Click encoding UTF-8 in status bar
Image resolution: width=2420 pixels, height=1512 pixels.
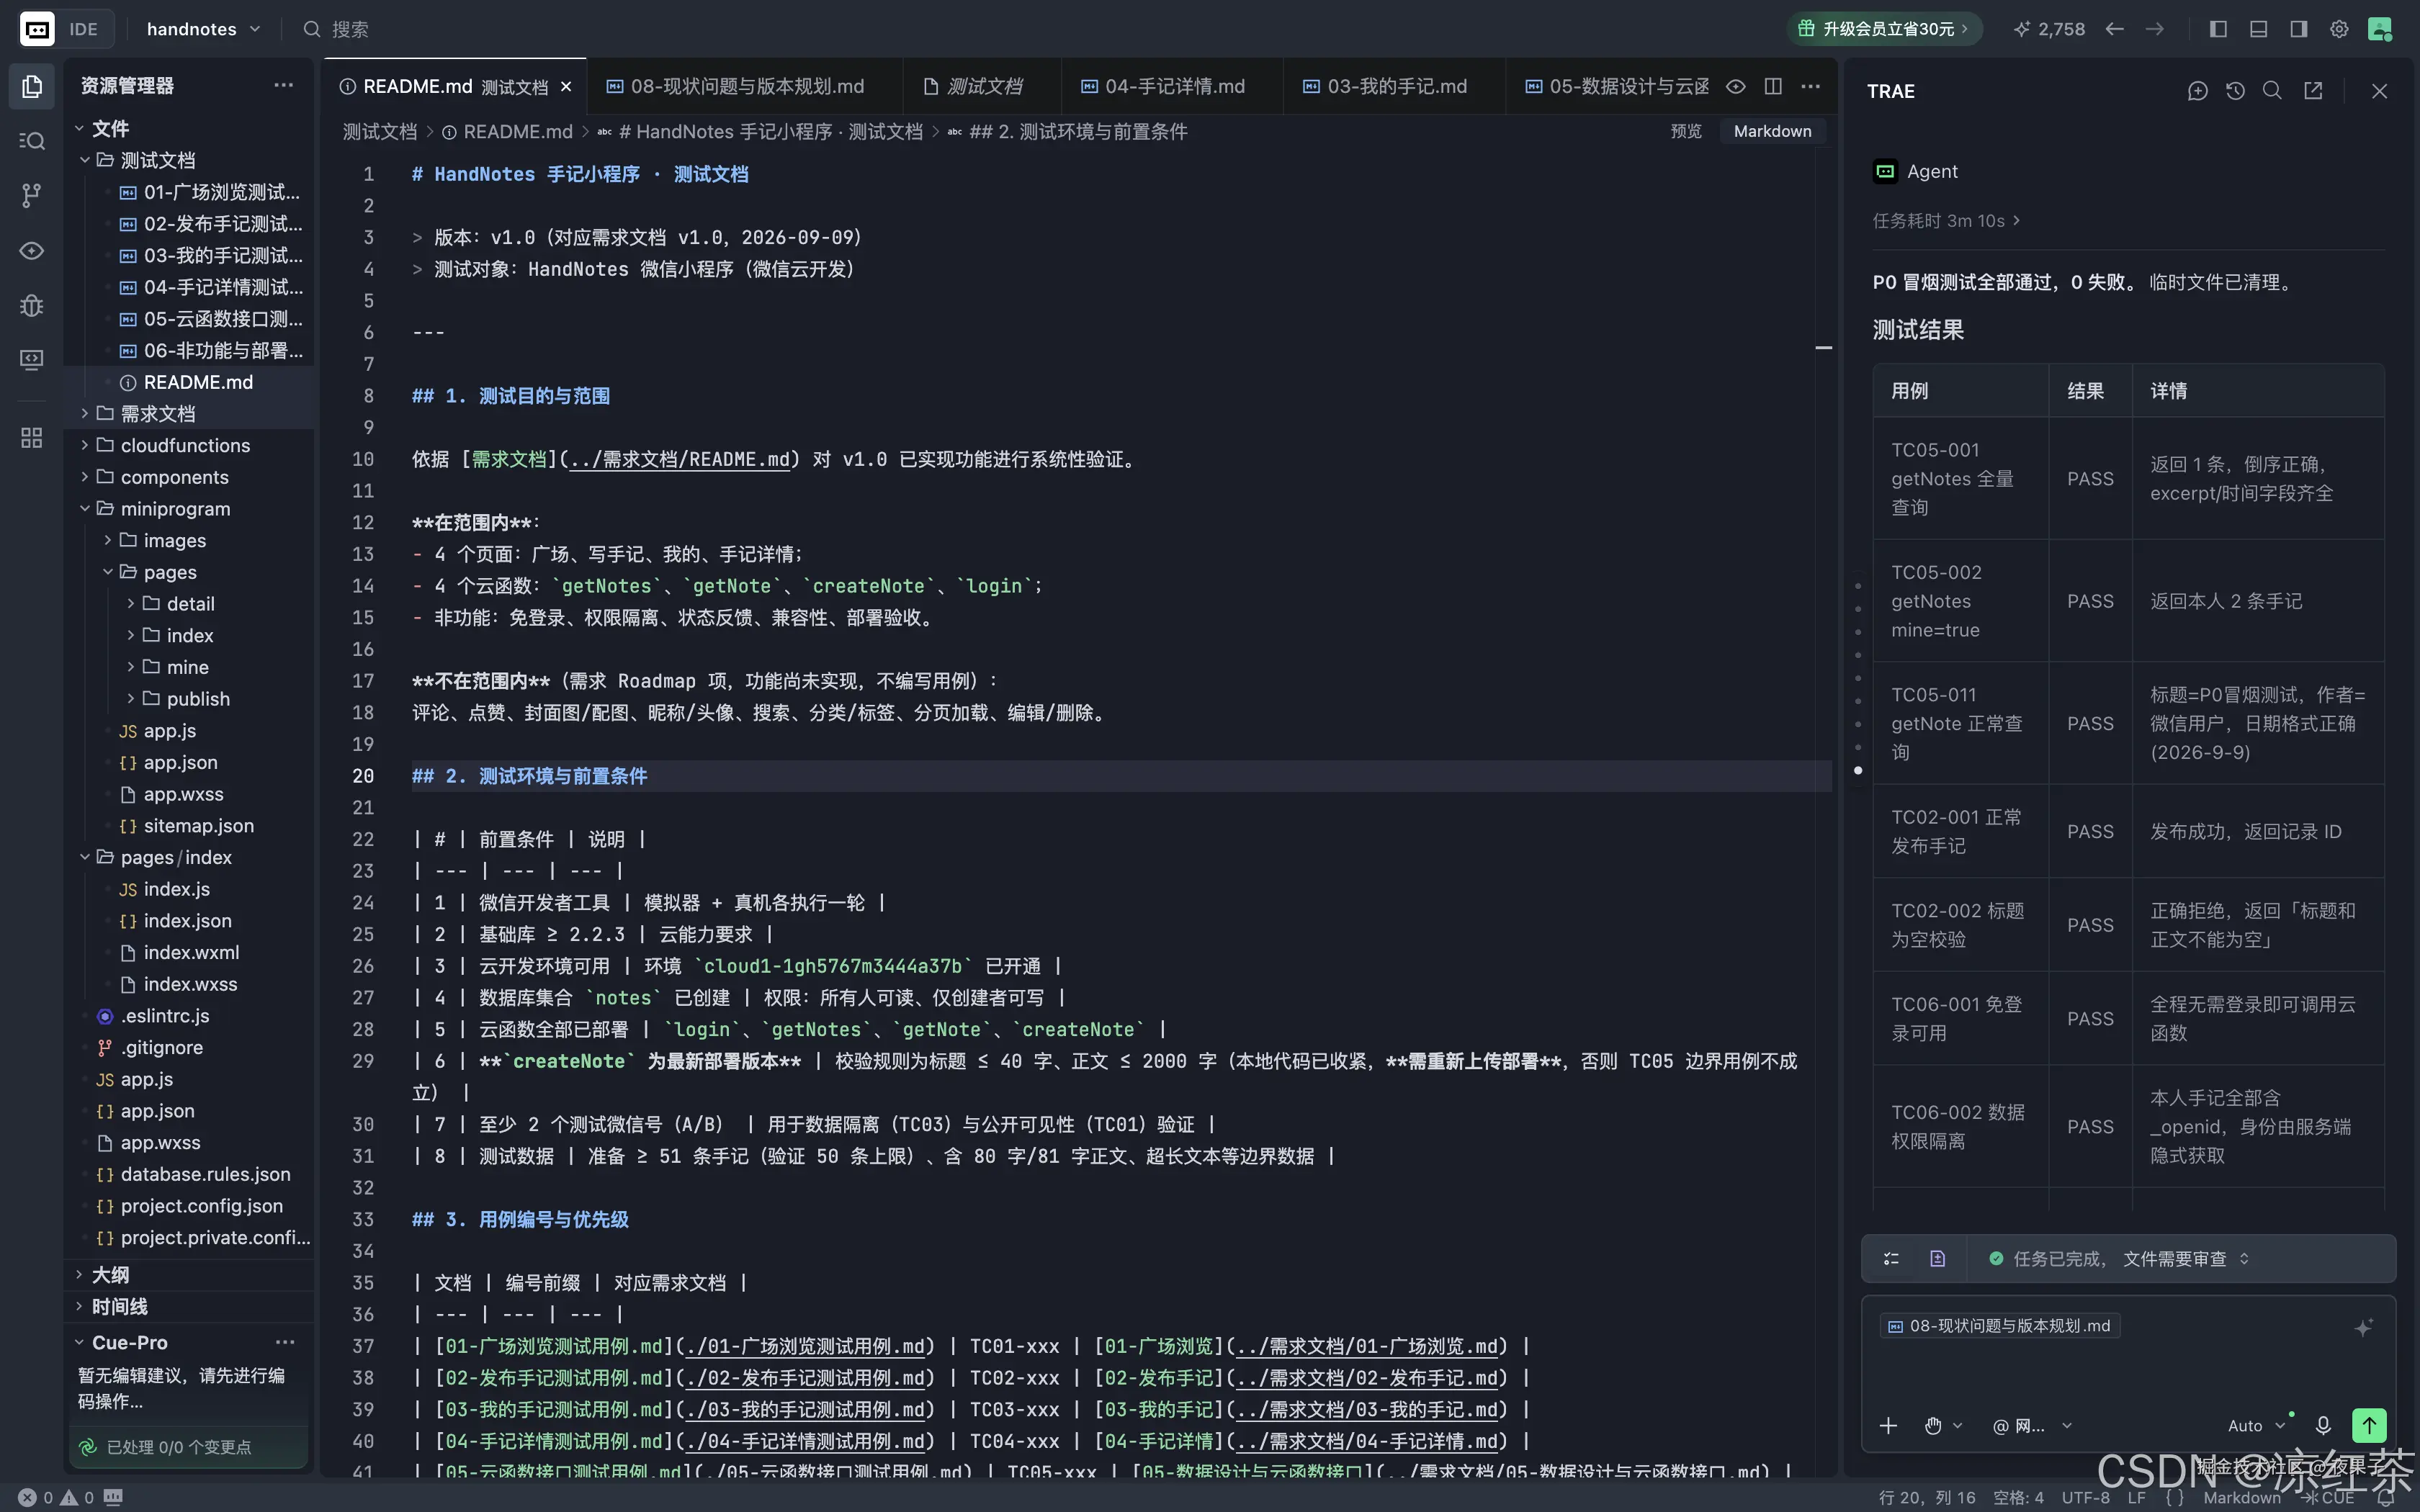click(x=2085, y=1498)
